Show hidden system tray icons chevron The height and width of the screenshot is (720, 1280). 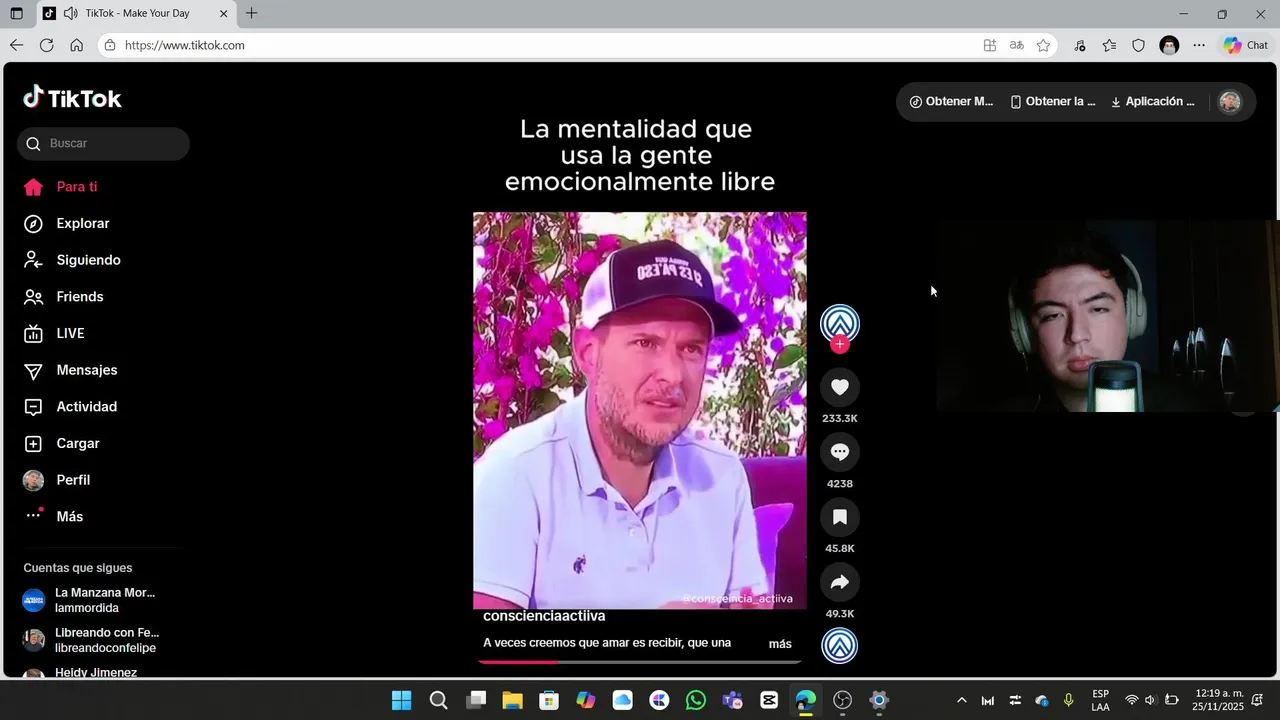click(x=962, y=700)
